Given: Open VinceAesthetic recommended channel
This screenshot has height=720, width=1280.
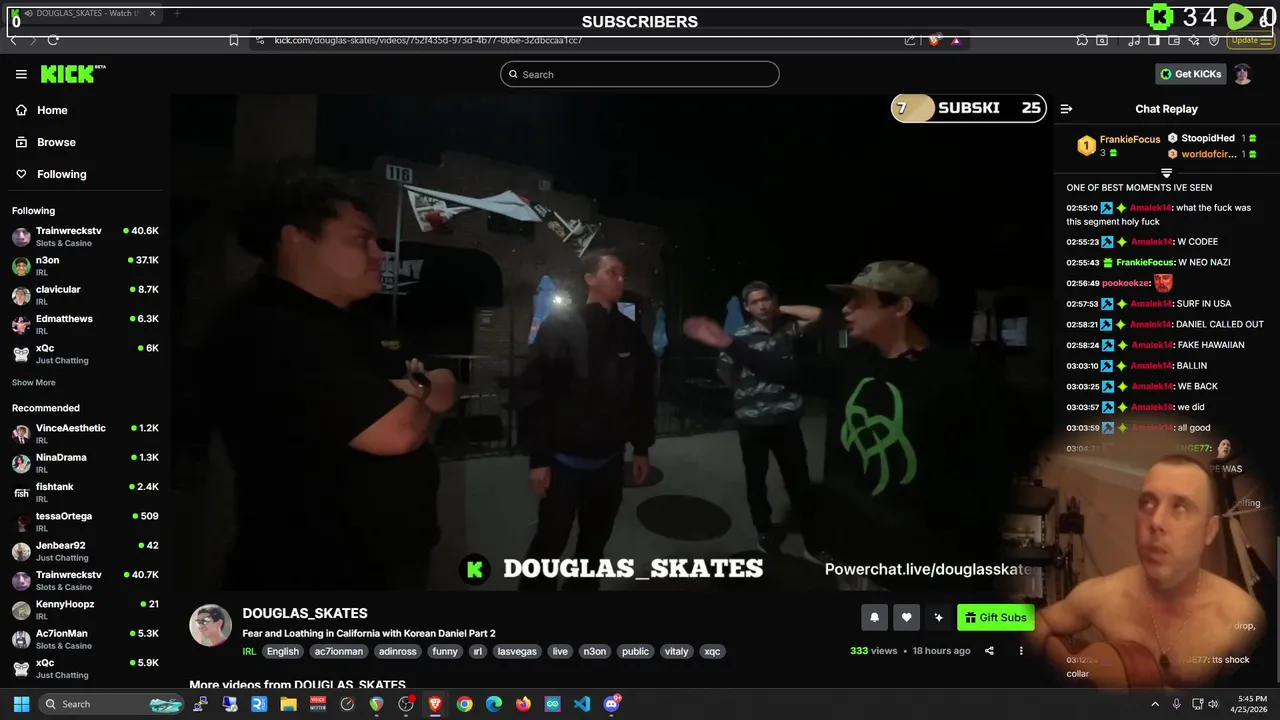Looking at the screenshot, I should point(85,433).
